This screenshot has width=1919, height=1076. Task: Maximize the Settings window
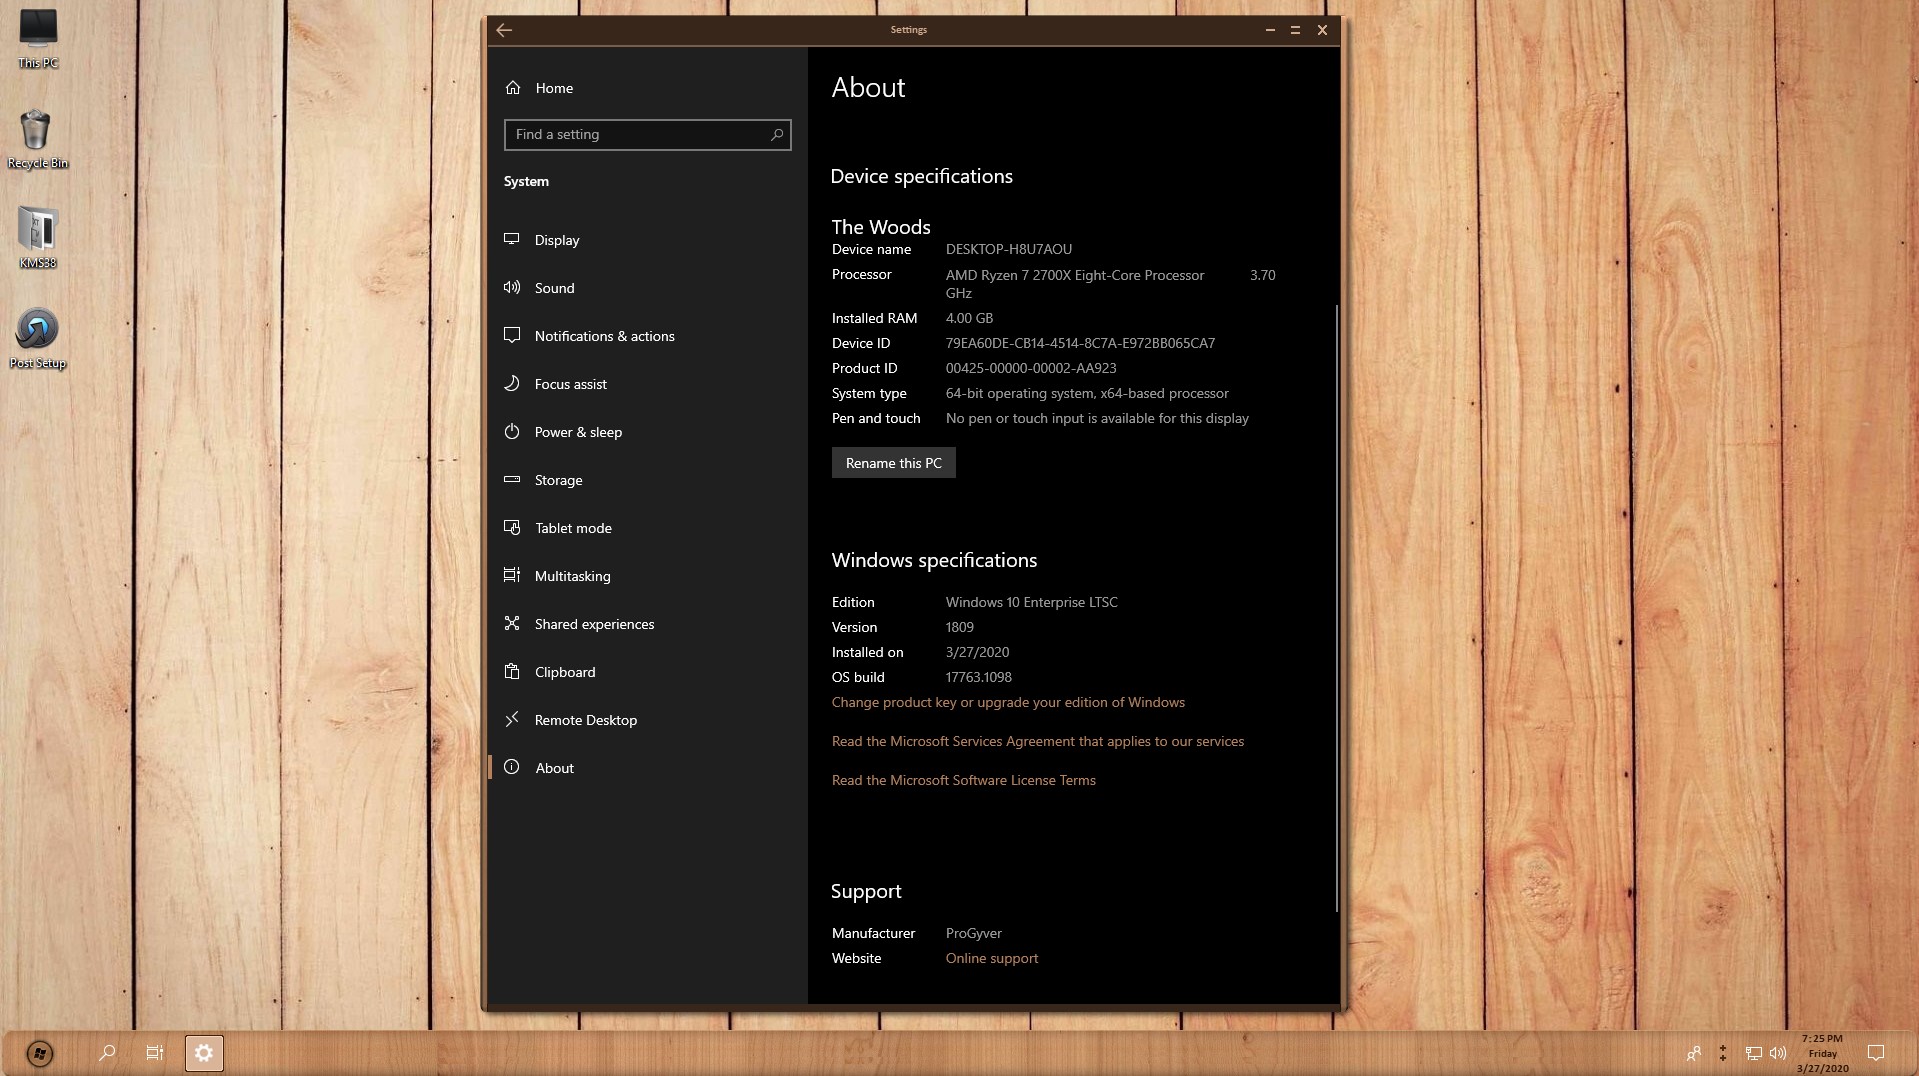pos(1295,30)
